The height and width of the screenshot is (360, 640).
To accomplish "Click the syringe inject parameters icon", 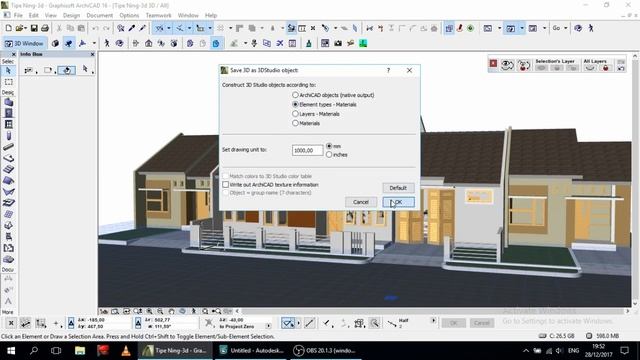I will click(x=142, y=28).
